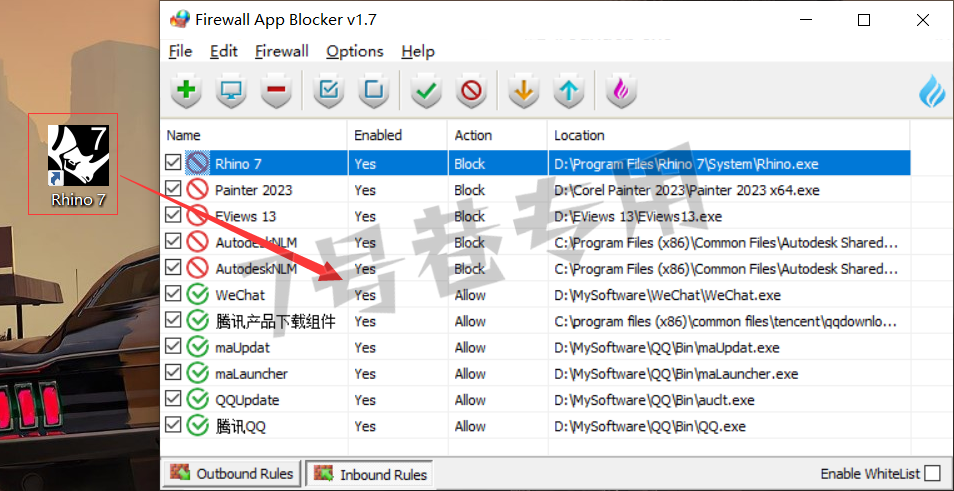Click the qqdownlo… location cell for 腾讯产品下载组件

click(729, 322)
